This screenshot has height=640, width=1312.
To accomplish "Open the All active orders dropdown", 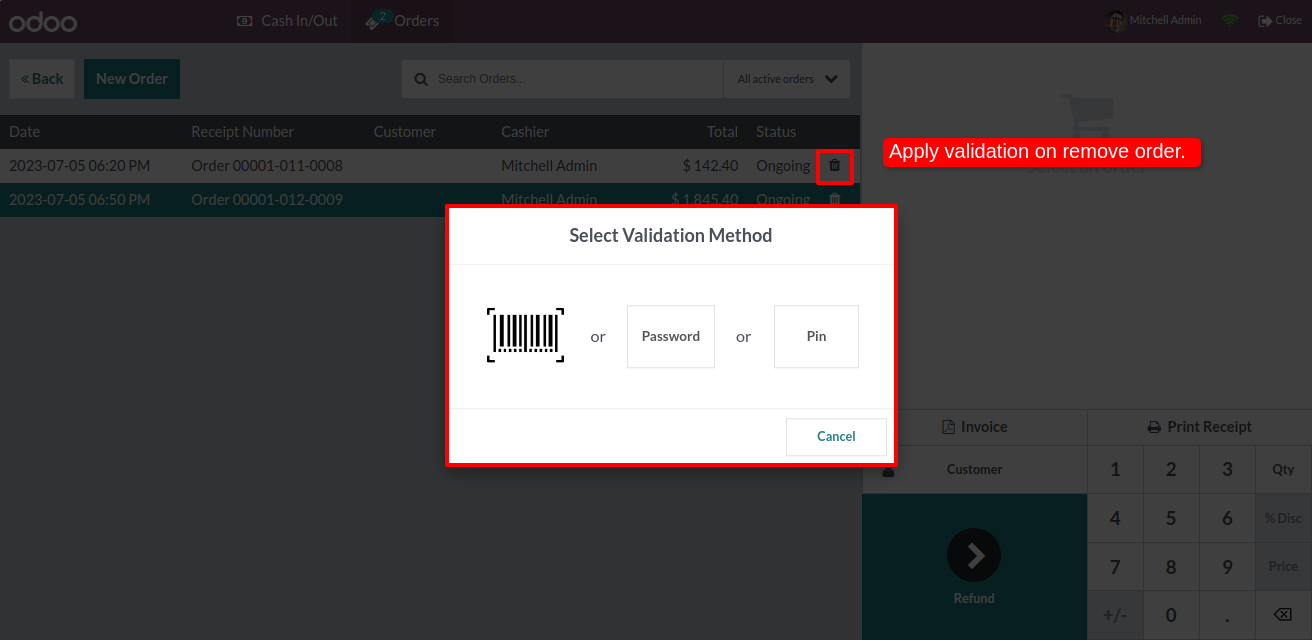I will [787, 79].
